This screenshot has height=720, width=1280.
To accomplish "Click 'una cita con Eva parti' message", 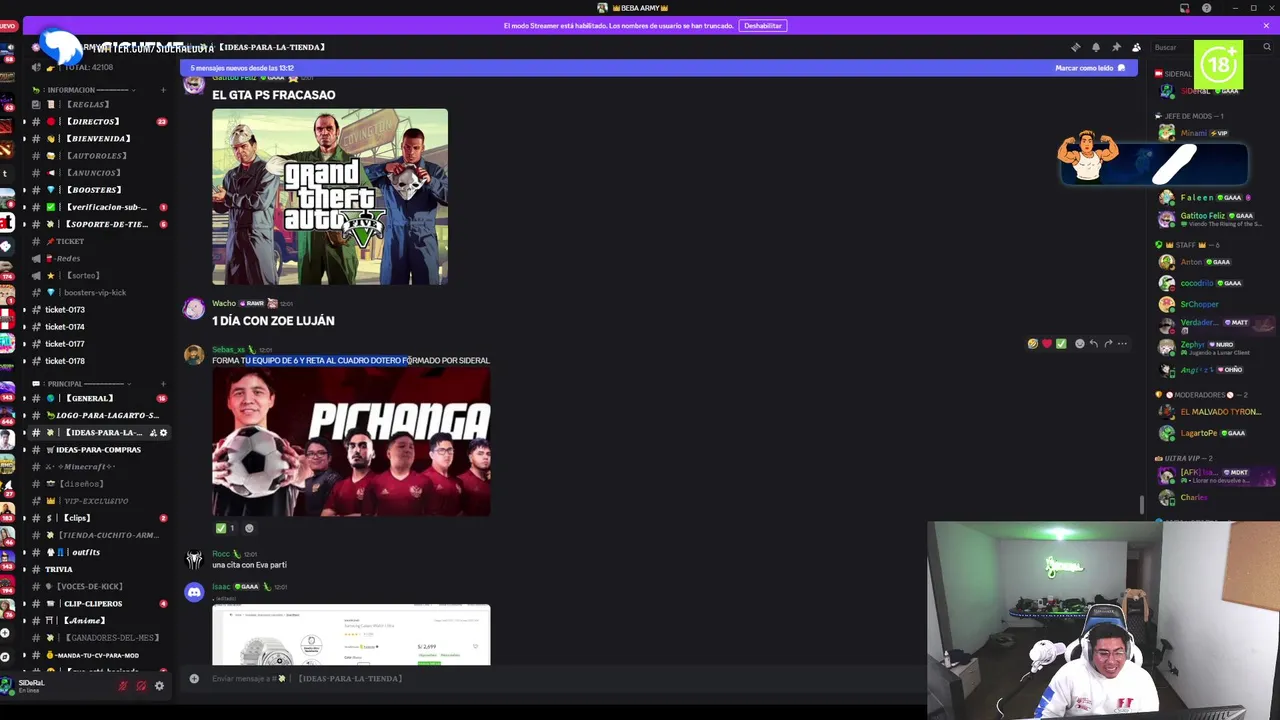I will (249, 565).
